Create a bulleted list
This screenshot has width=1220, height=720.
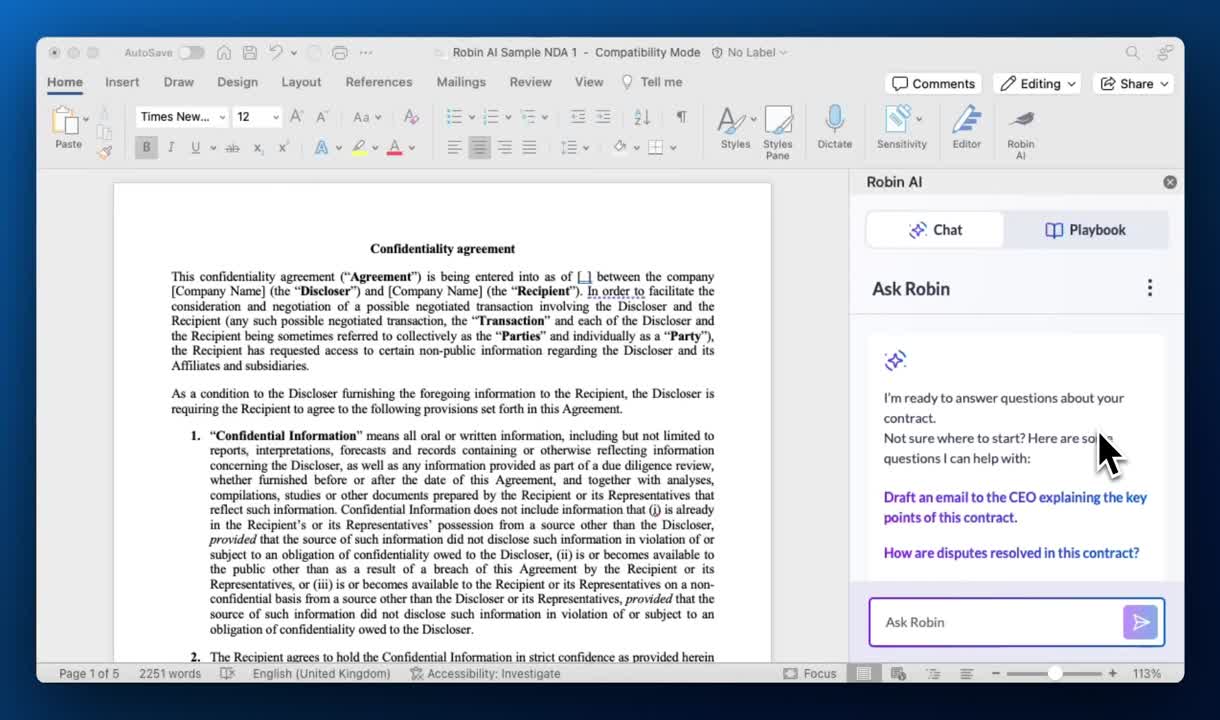(x=454, y=117)
